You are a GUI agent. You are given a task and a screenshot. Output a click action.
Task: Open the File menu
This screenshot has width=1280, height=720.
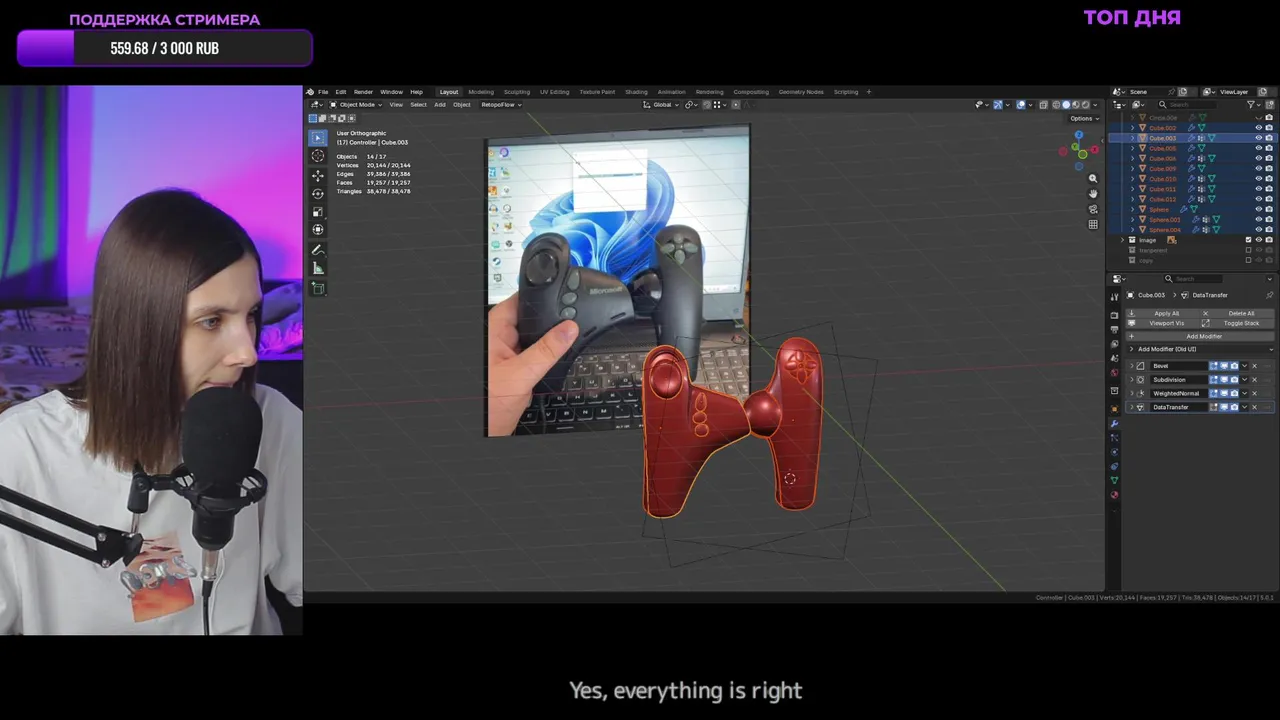323,92
